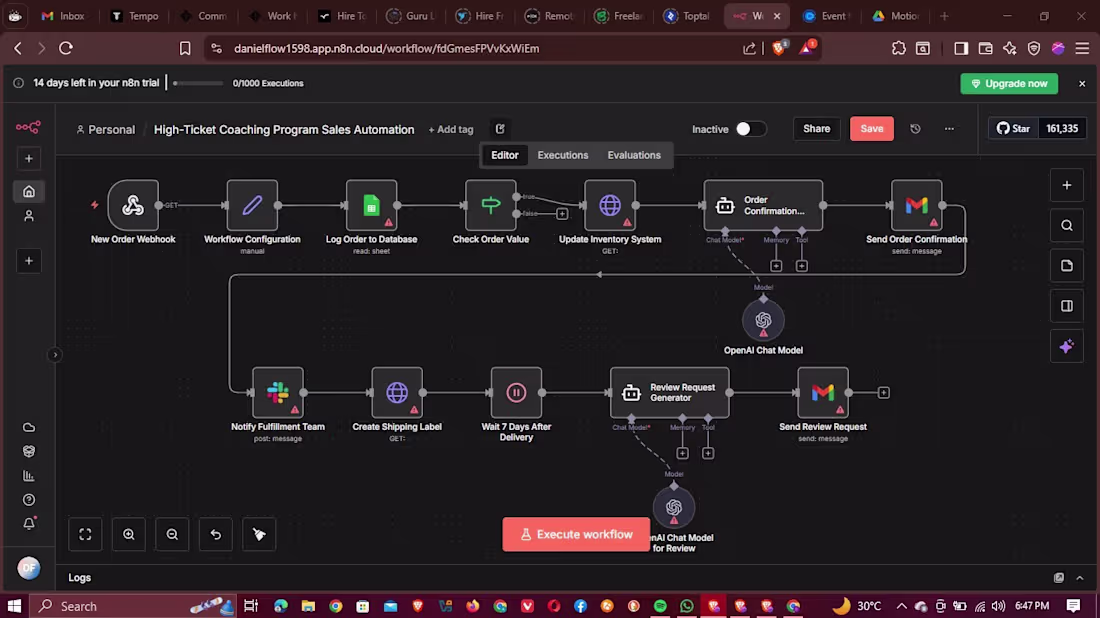1100x618 pixels.
Task: Select the Order Confirmation agent node
Action: 763,206
